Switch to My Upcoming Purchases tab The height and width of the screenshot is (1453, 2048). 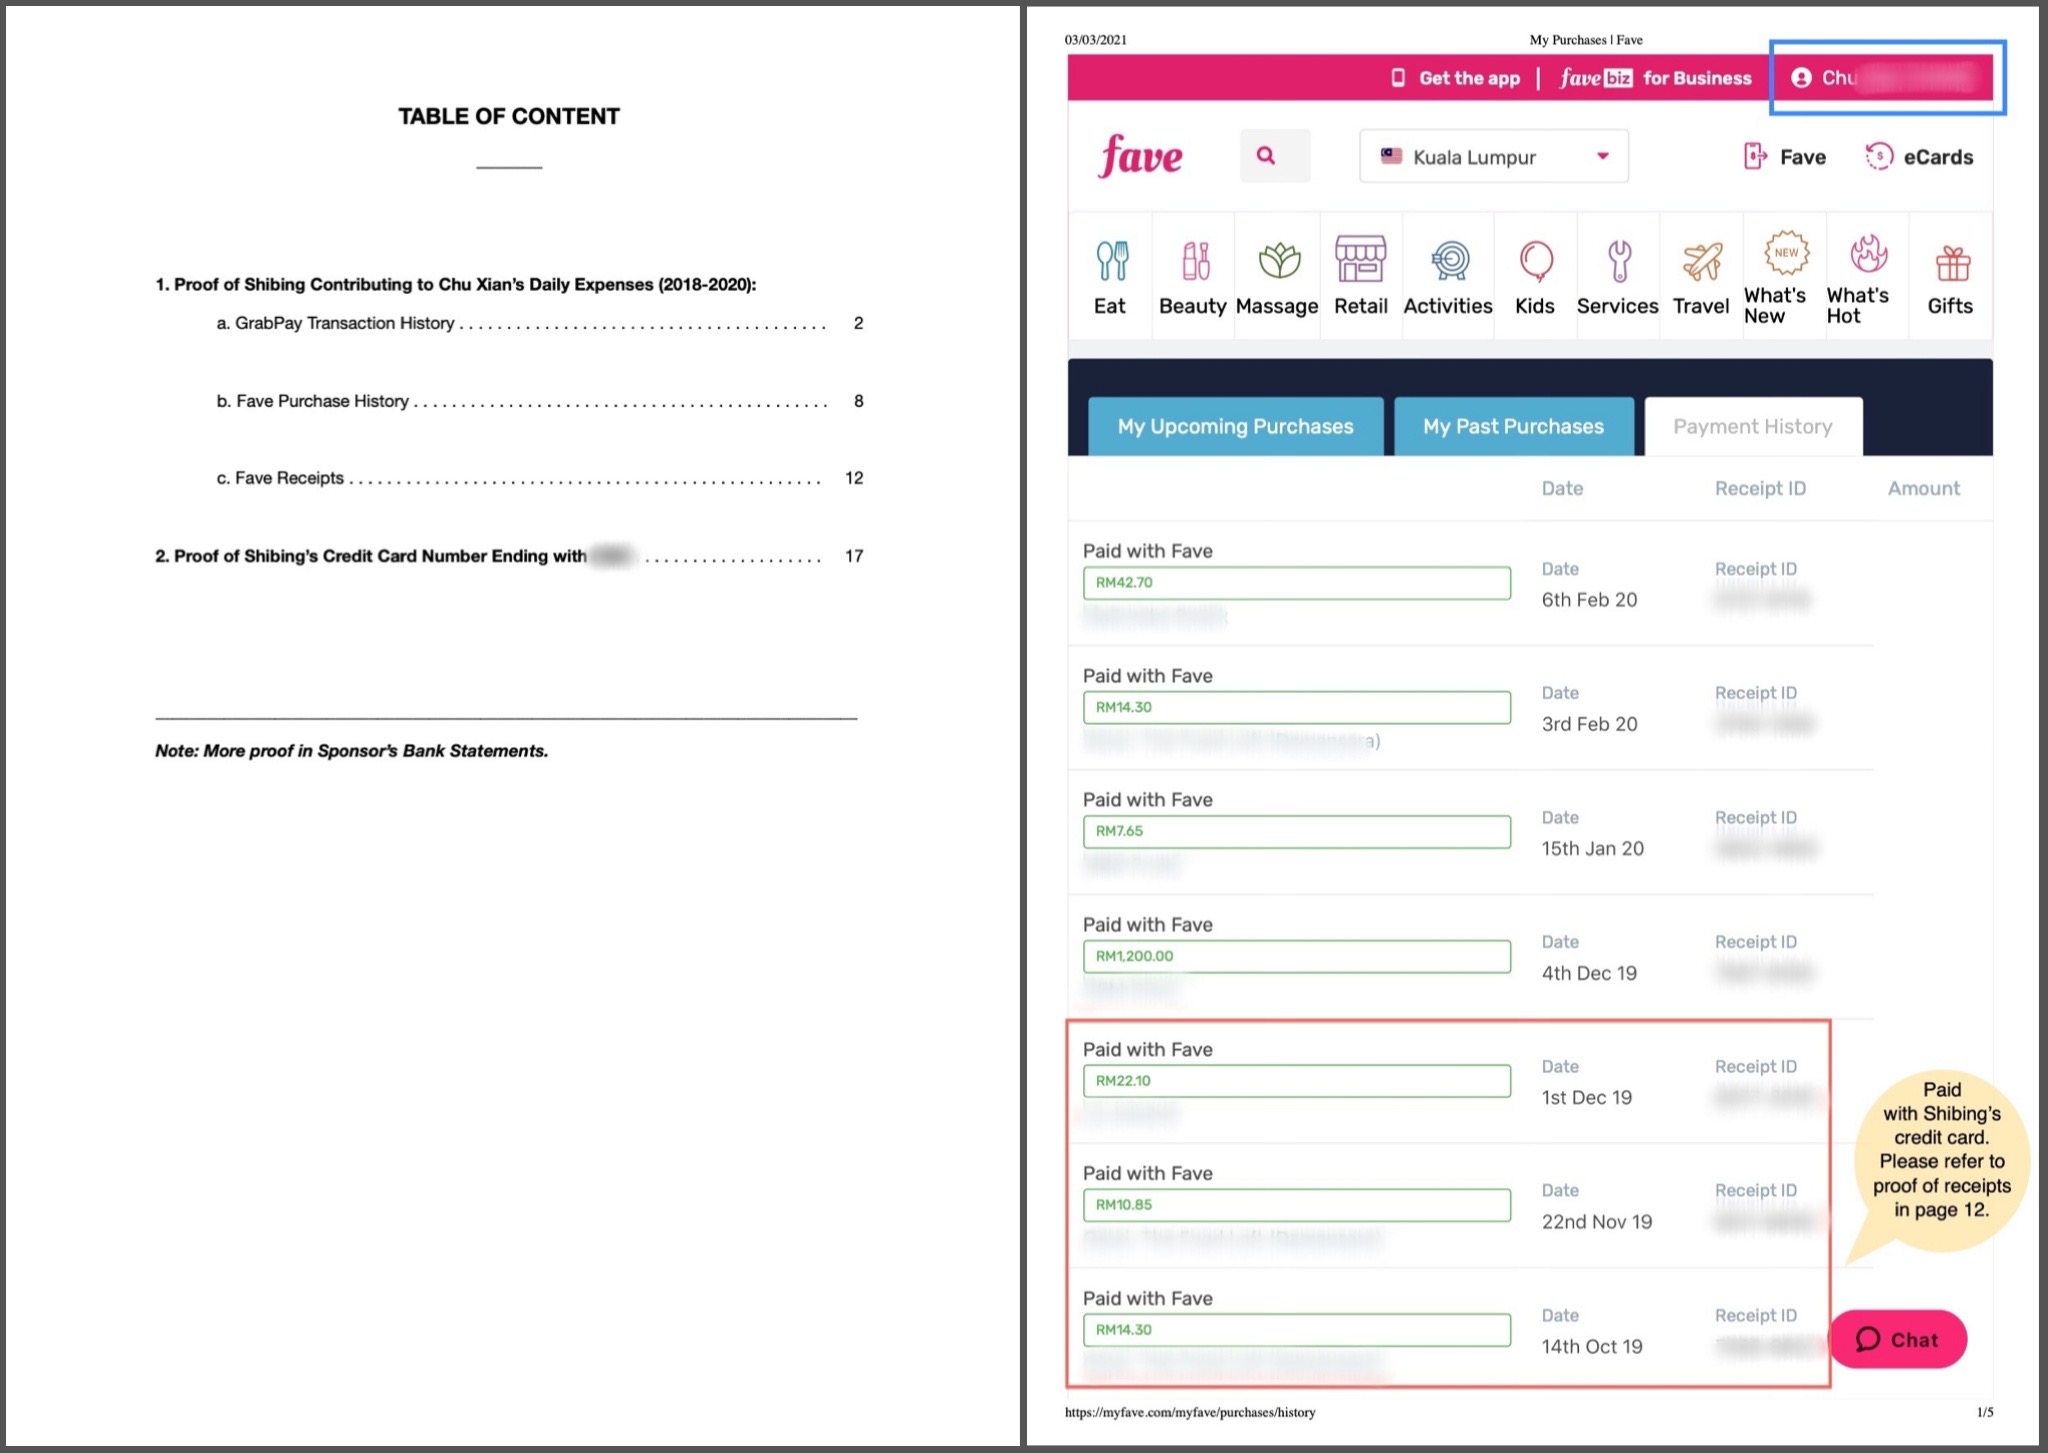click(1235, 427)
